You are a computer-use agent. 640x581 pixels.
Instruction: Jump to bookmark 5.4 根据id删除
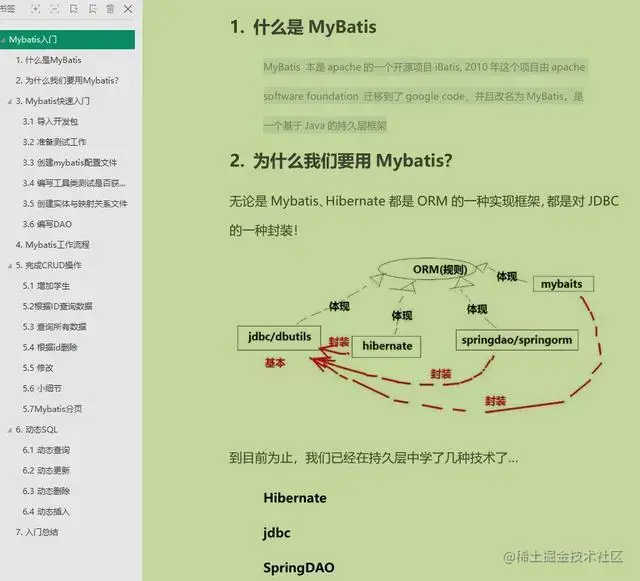(x=50, y=347)
